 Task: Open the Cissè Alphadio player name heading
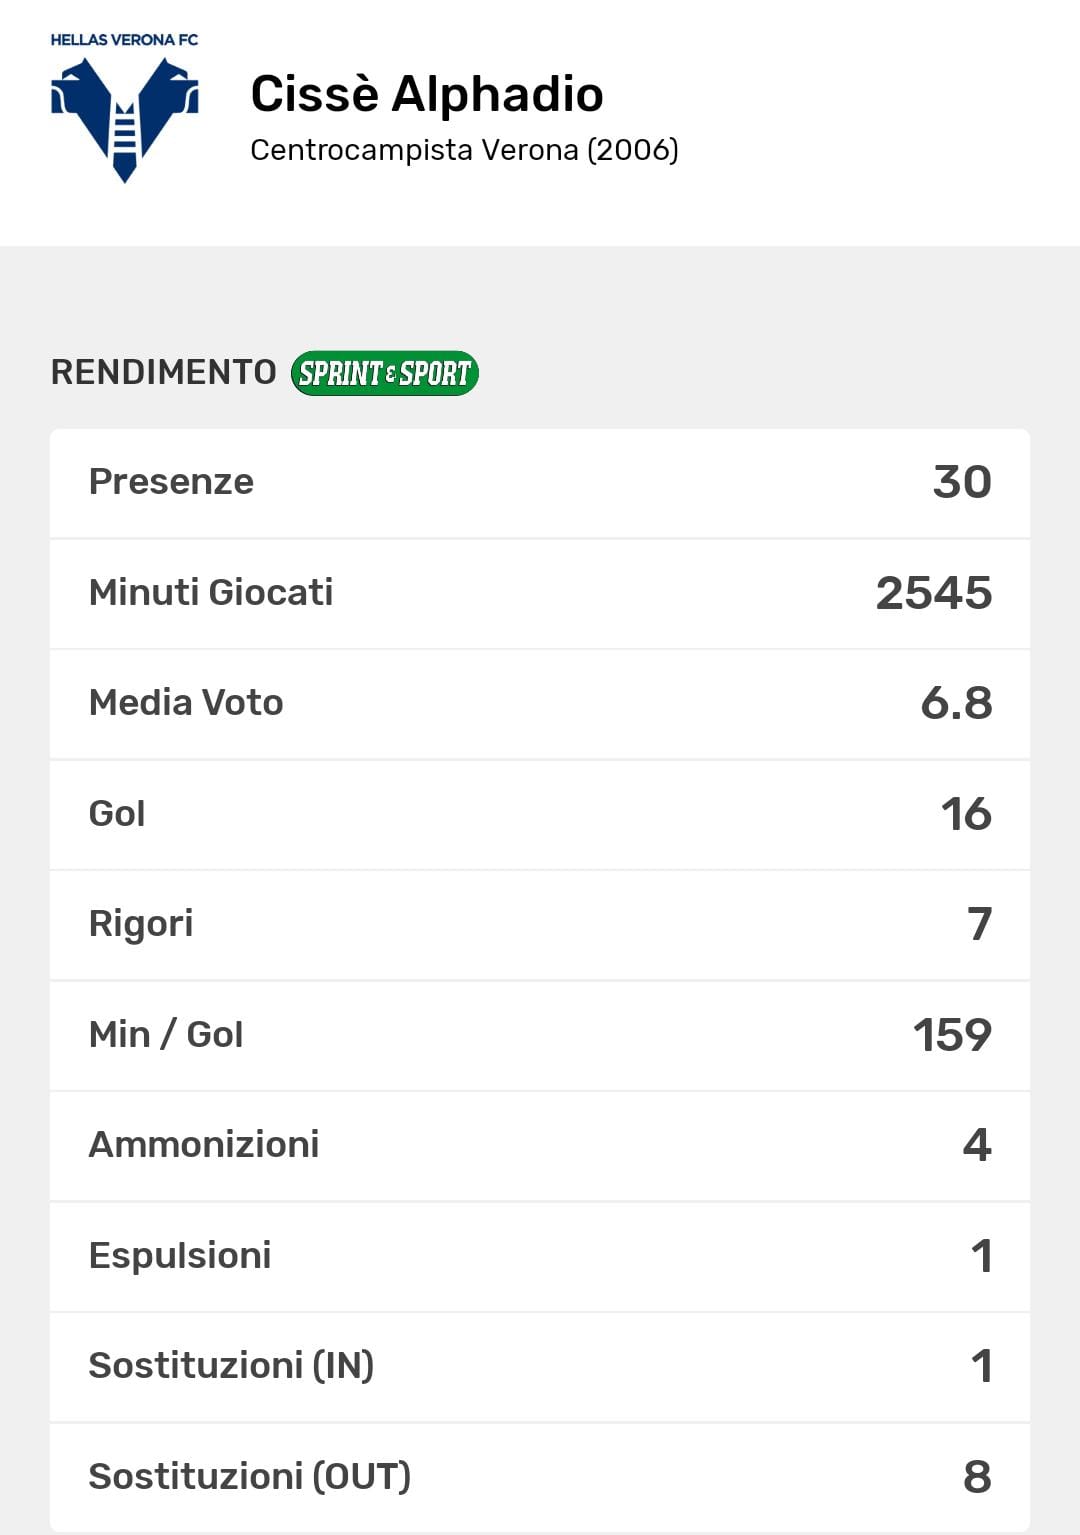[x=427, y=94]
